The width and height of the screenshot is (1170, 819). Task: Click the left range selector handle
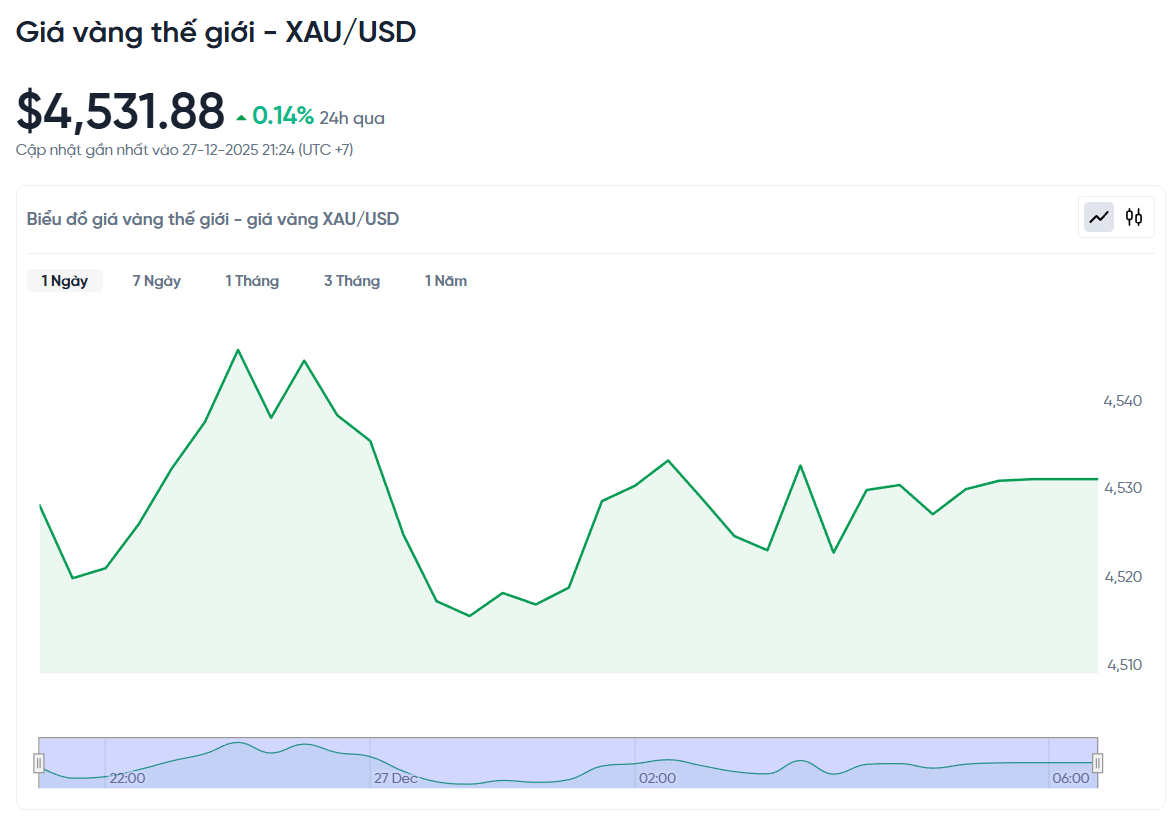39,763
